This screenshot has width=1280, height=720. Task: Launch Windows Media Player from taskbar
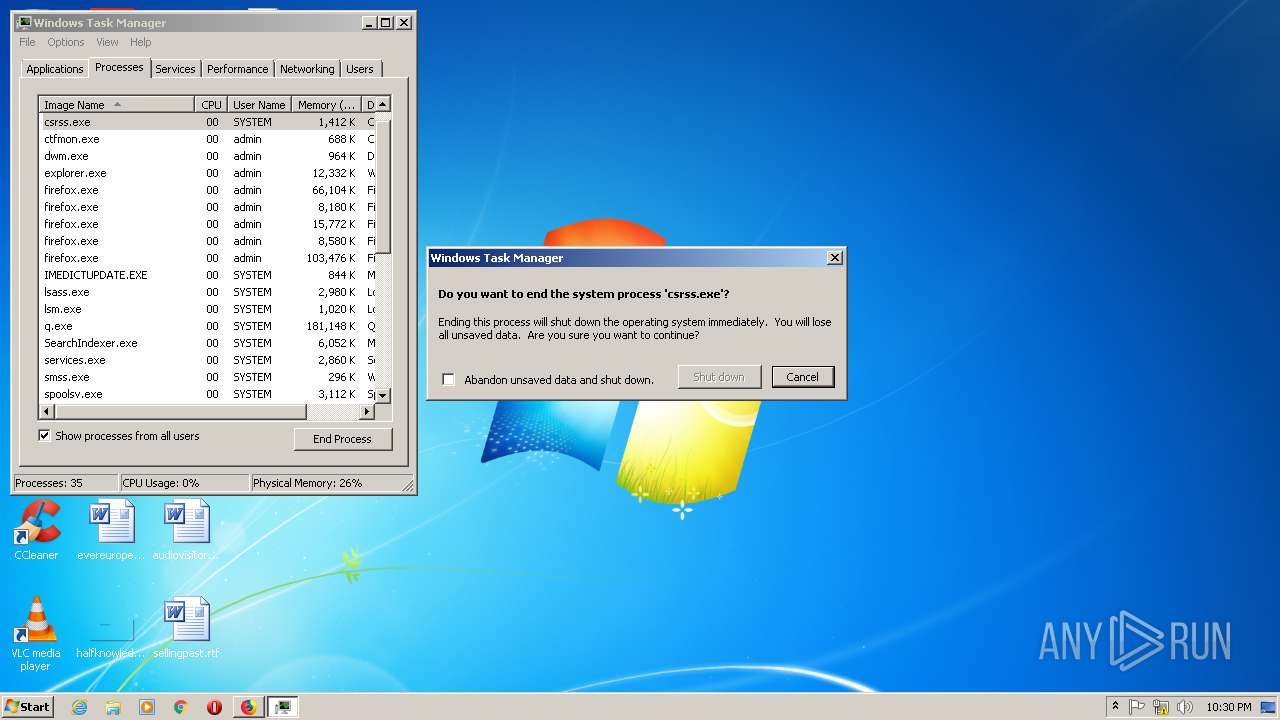click(x=147, y=707)
